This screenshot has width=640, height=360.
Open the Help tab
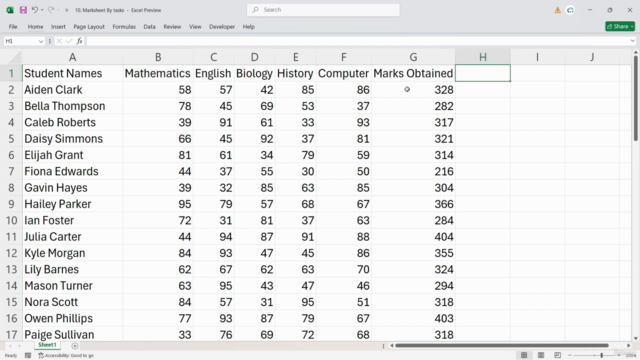click(249, 27)
